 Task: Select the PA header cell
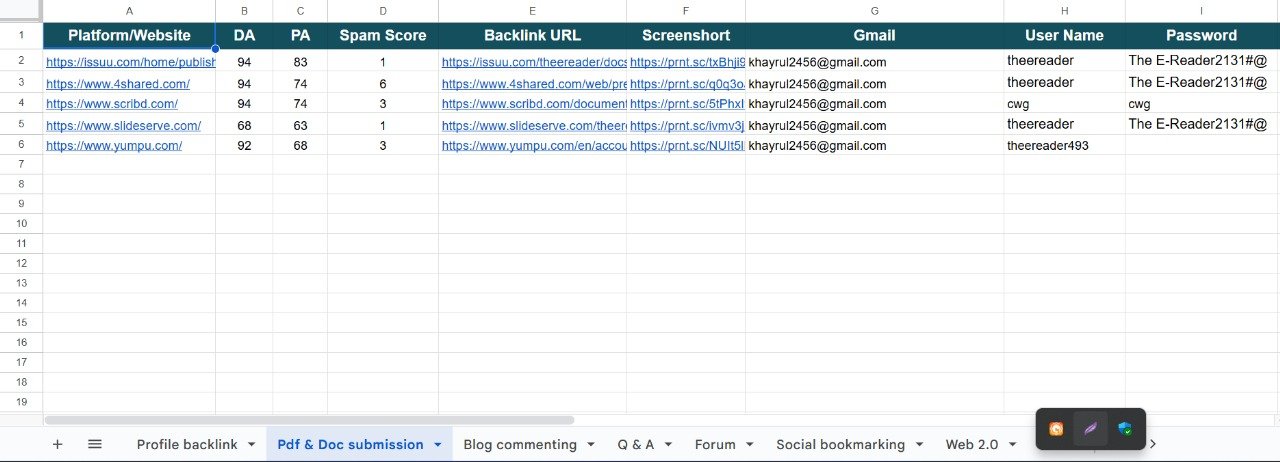click(300, 35)
